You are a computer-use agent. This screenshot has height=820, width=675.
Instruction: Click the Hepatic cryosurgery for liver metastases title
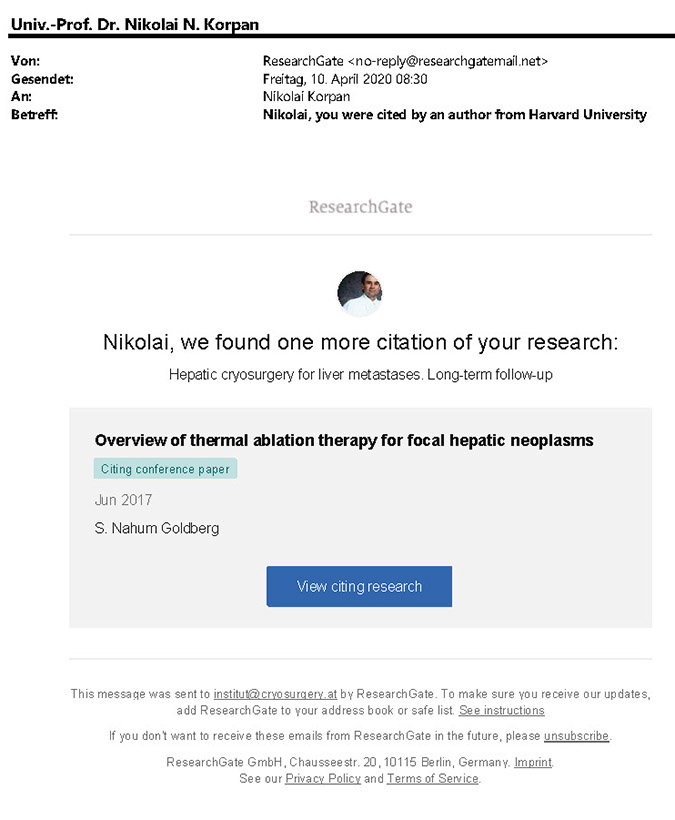[x=360, y=374]
